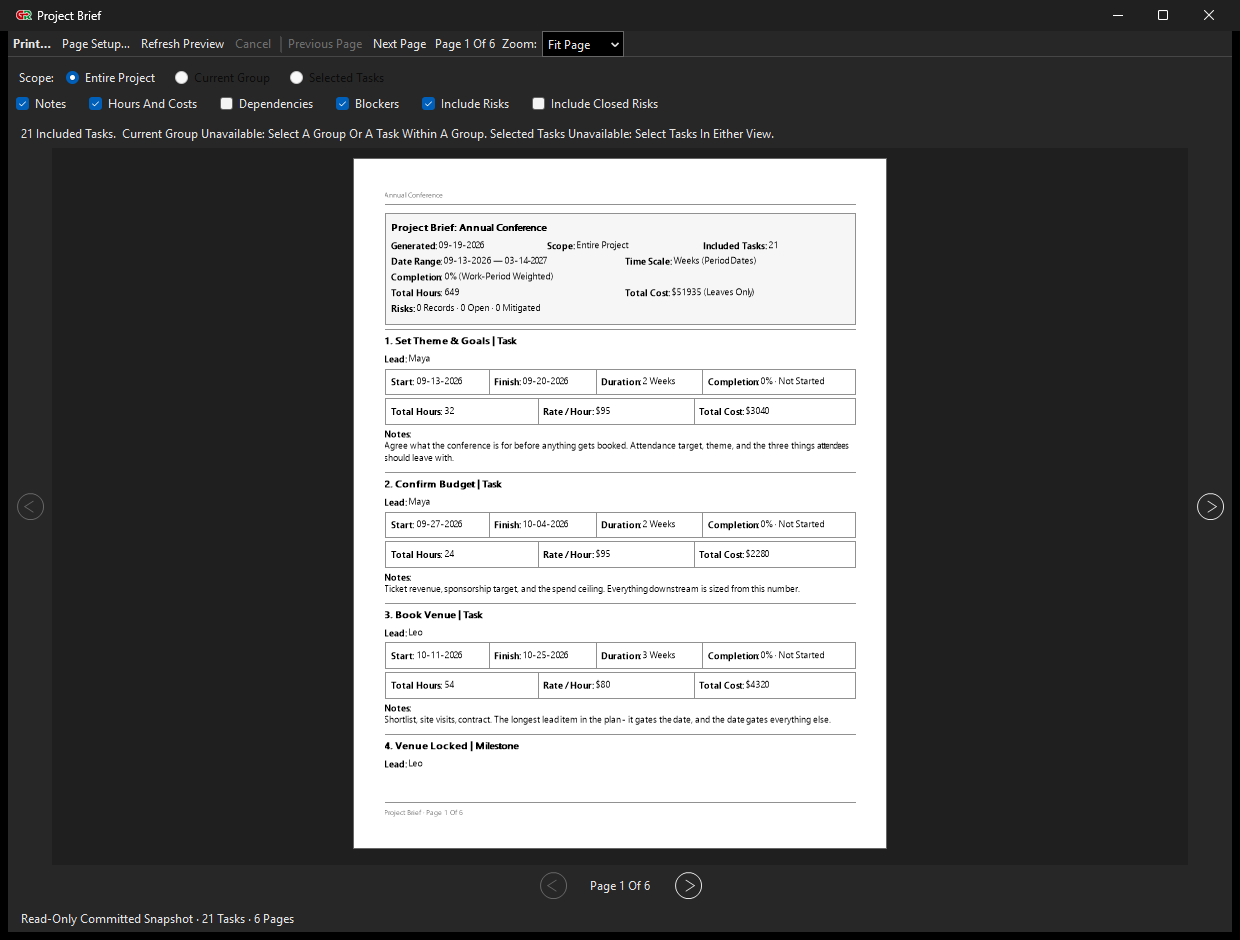The height and width of the screenshot is (940, 1240).
Task: Click Previous Page in toolbar
Action: tap(325, 44)
